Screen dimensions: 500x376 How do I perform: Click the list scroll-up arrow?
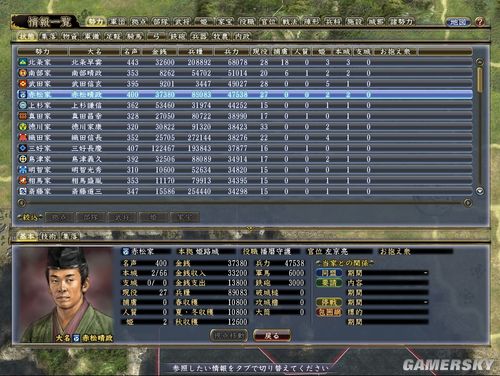(x=480, y=62)
